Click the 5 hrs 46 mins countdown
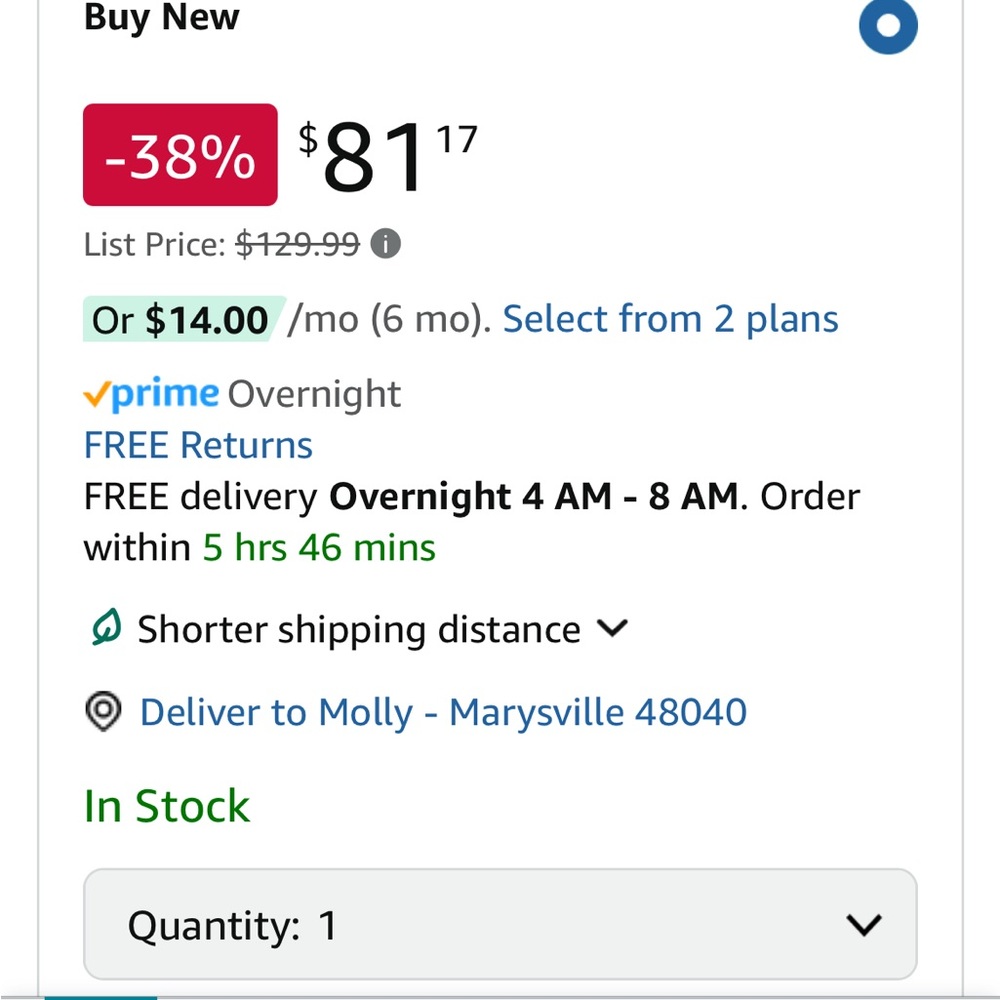Viewport: 1000px width, 1000px height. pyautogui.click(x=319, y=548)
